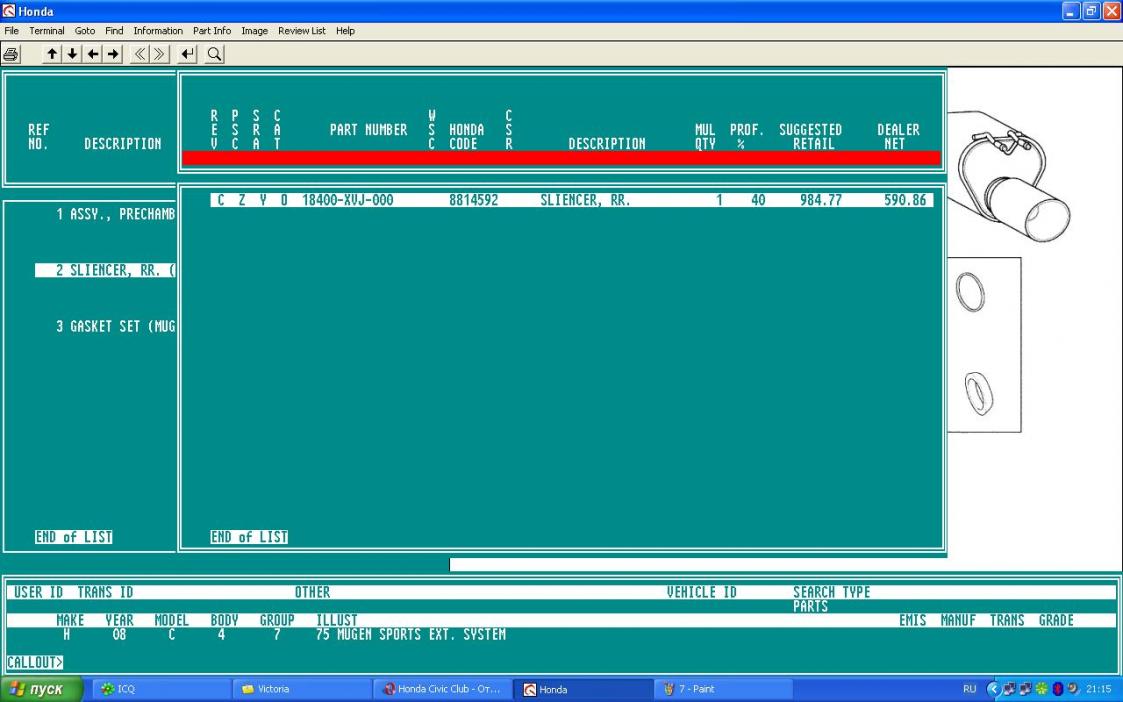This screenshot has width=1123, height=702.
Task: Click the Print toolbar icon
Action: tap(11, 54)
